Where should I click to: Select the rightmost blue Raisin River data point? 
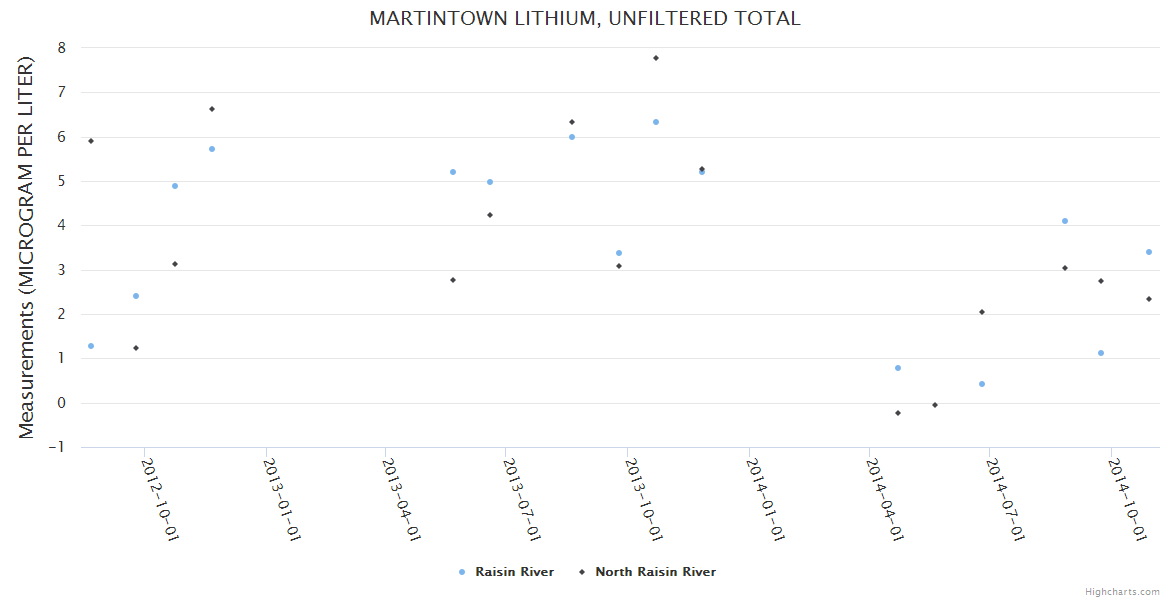coord(1149,252)
